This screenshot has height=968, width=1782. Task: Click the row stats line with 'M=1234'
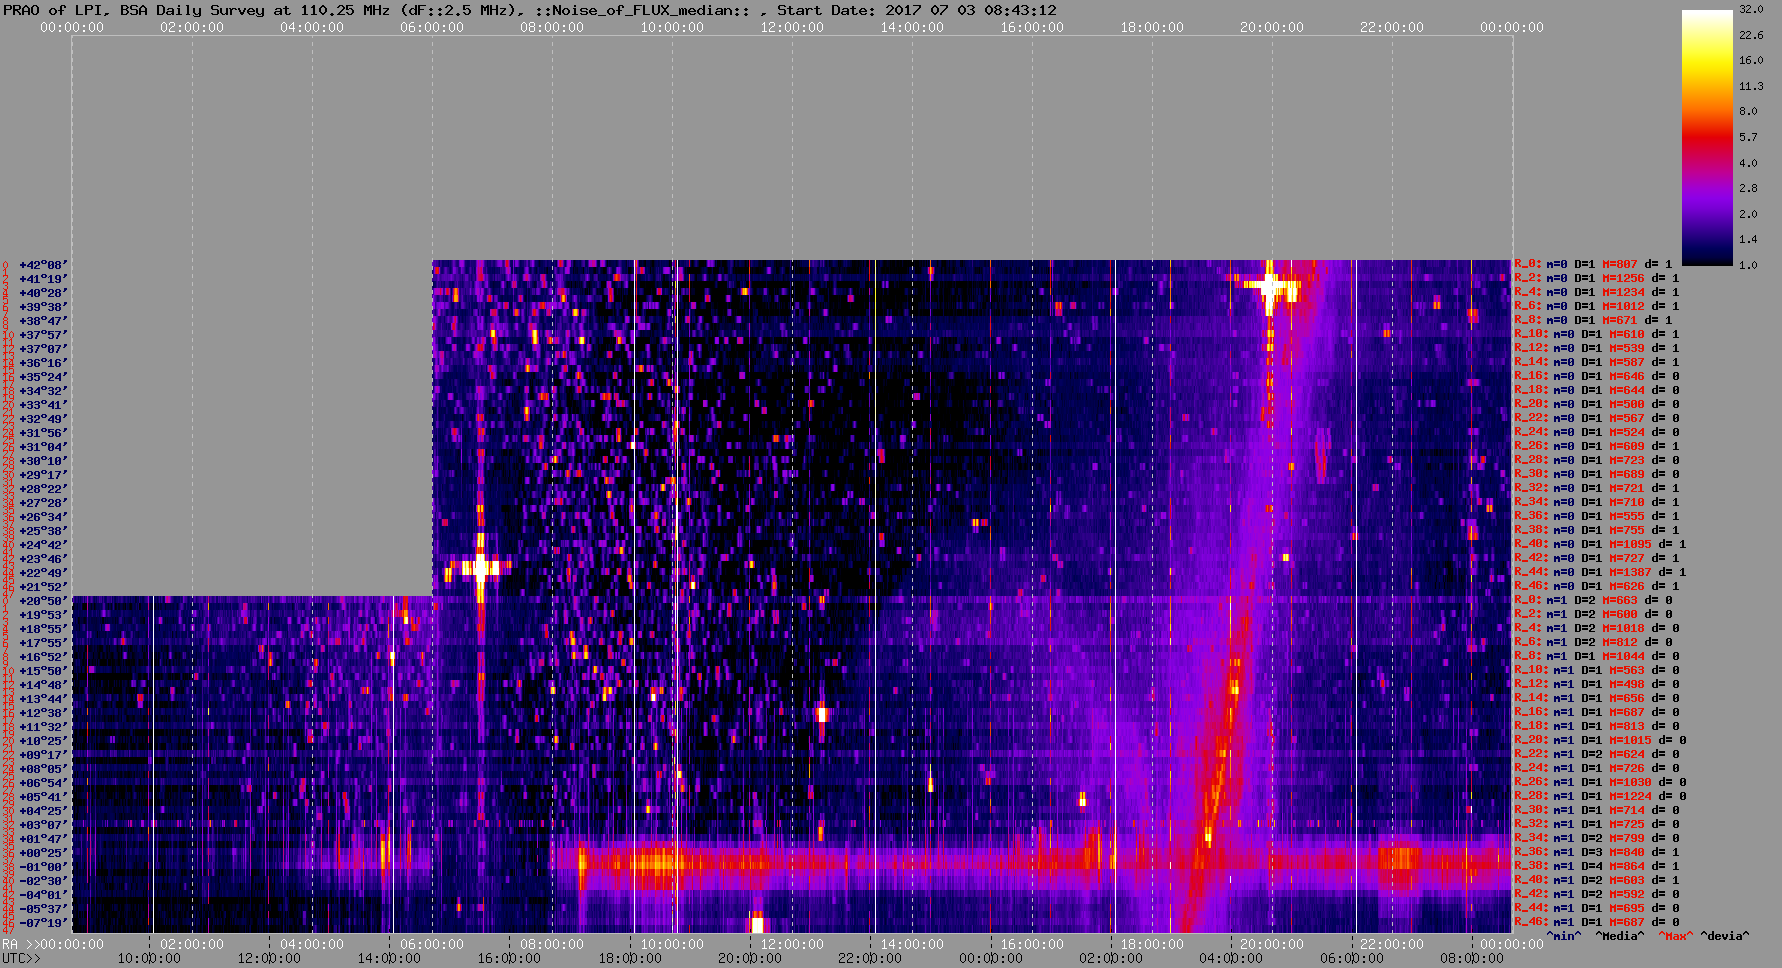(1597, 292)
